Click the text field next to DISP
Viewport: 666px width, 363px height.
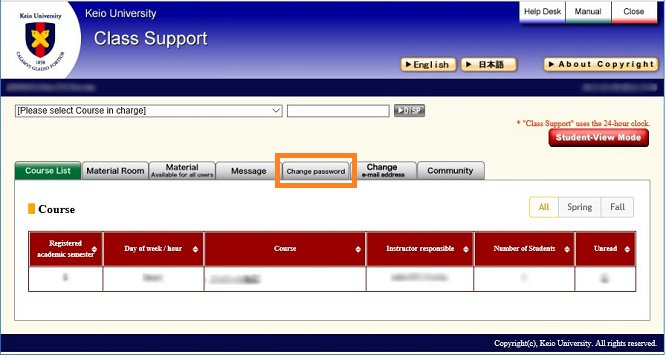tap(338, 111)
